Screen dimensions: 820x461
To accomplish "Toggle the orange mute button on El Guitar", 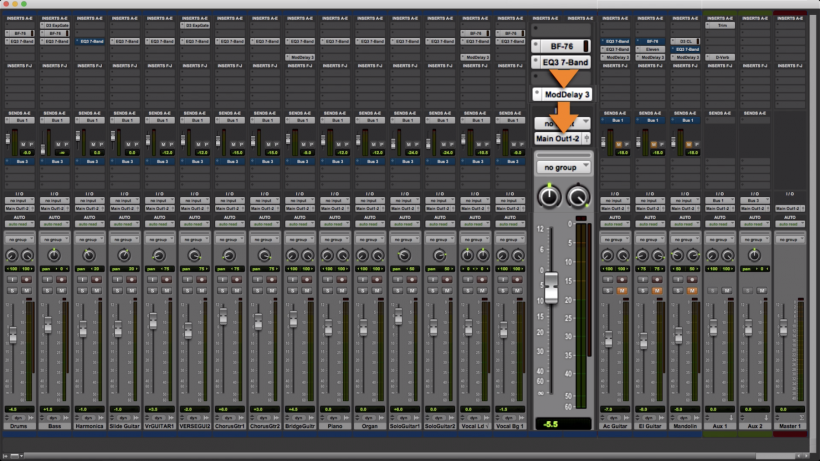I will (x=656, y=290).
